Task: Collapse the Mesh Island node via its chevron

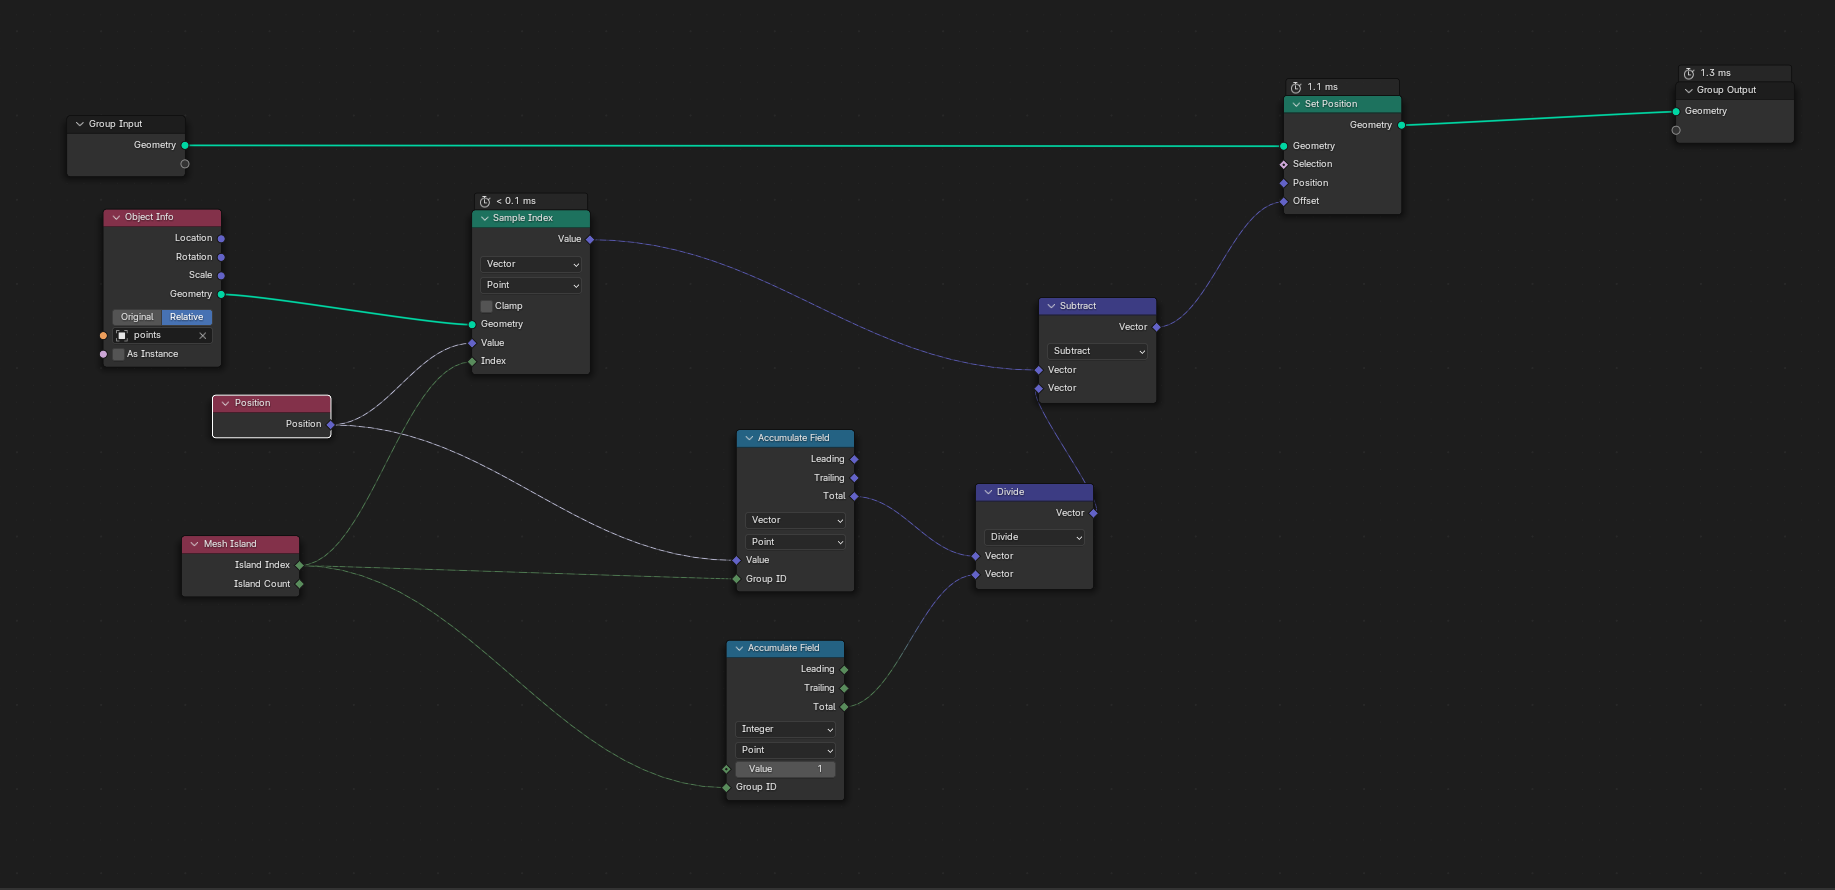Action: pyautogui.click(x=194, y=544)
